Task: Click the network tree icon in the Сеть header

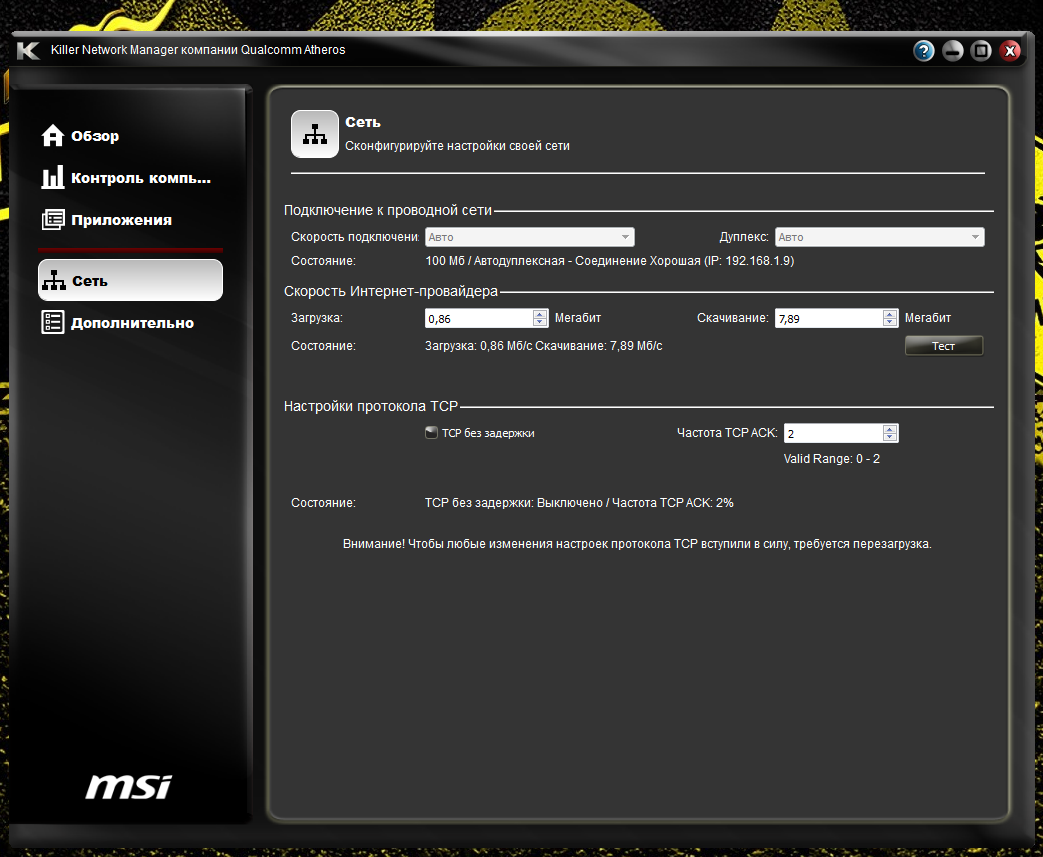Action: (x=314, y=135)
